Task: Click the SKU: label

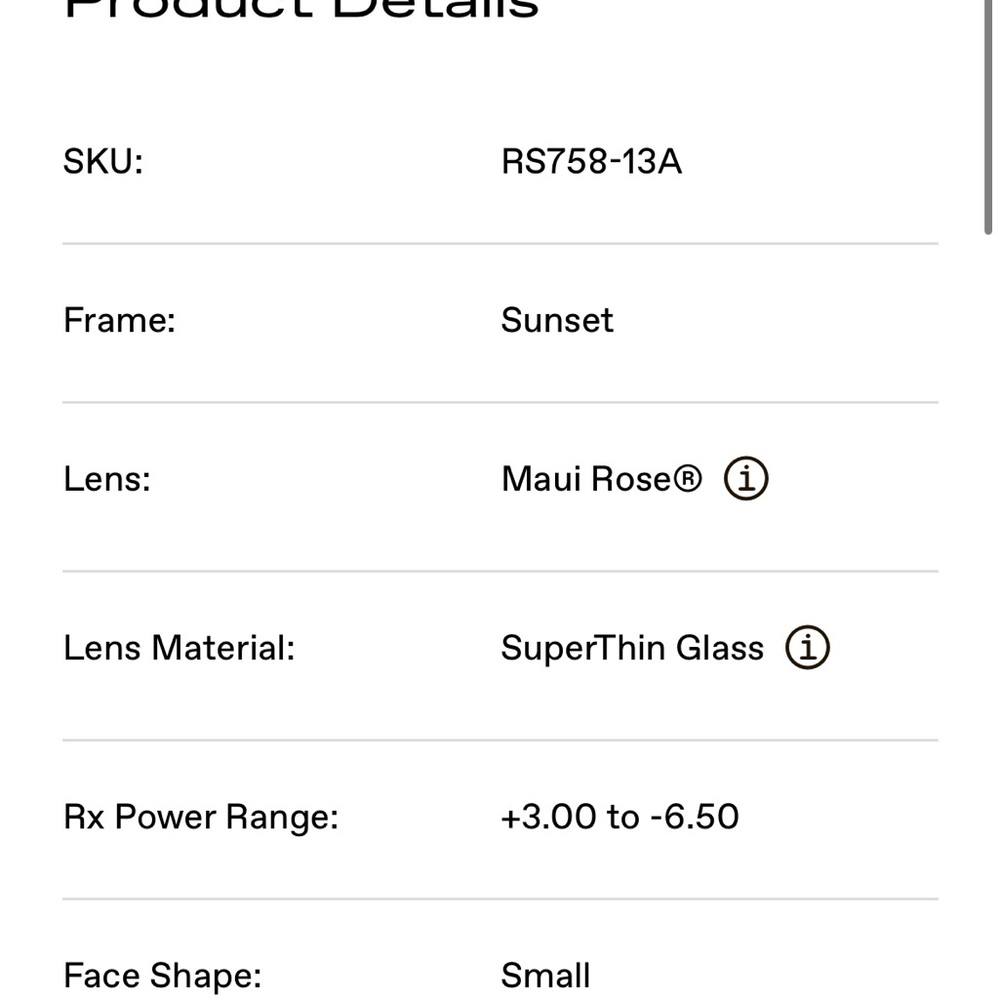Action: 103,161
